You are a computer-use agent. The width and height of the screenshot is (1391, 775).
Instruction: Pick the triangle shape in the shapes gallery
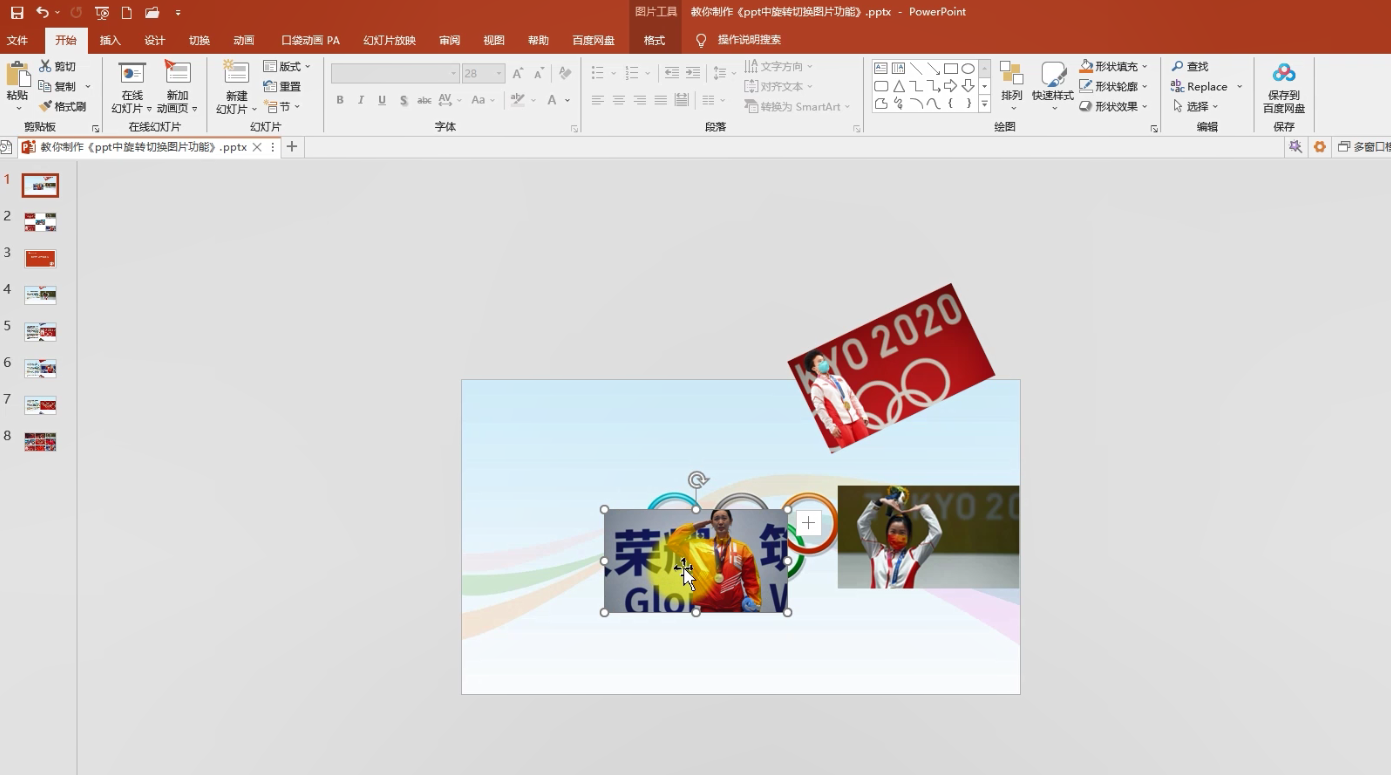click(898, 86)
